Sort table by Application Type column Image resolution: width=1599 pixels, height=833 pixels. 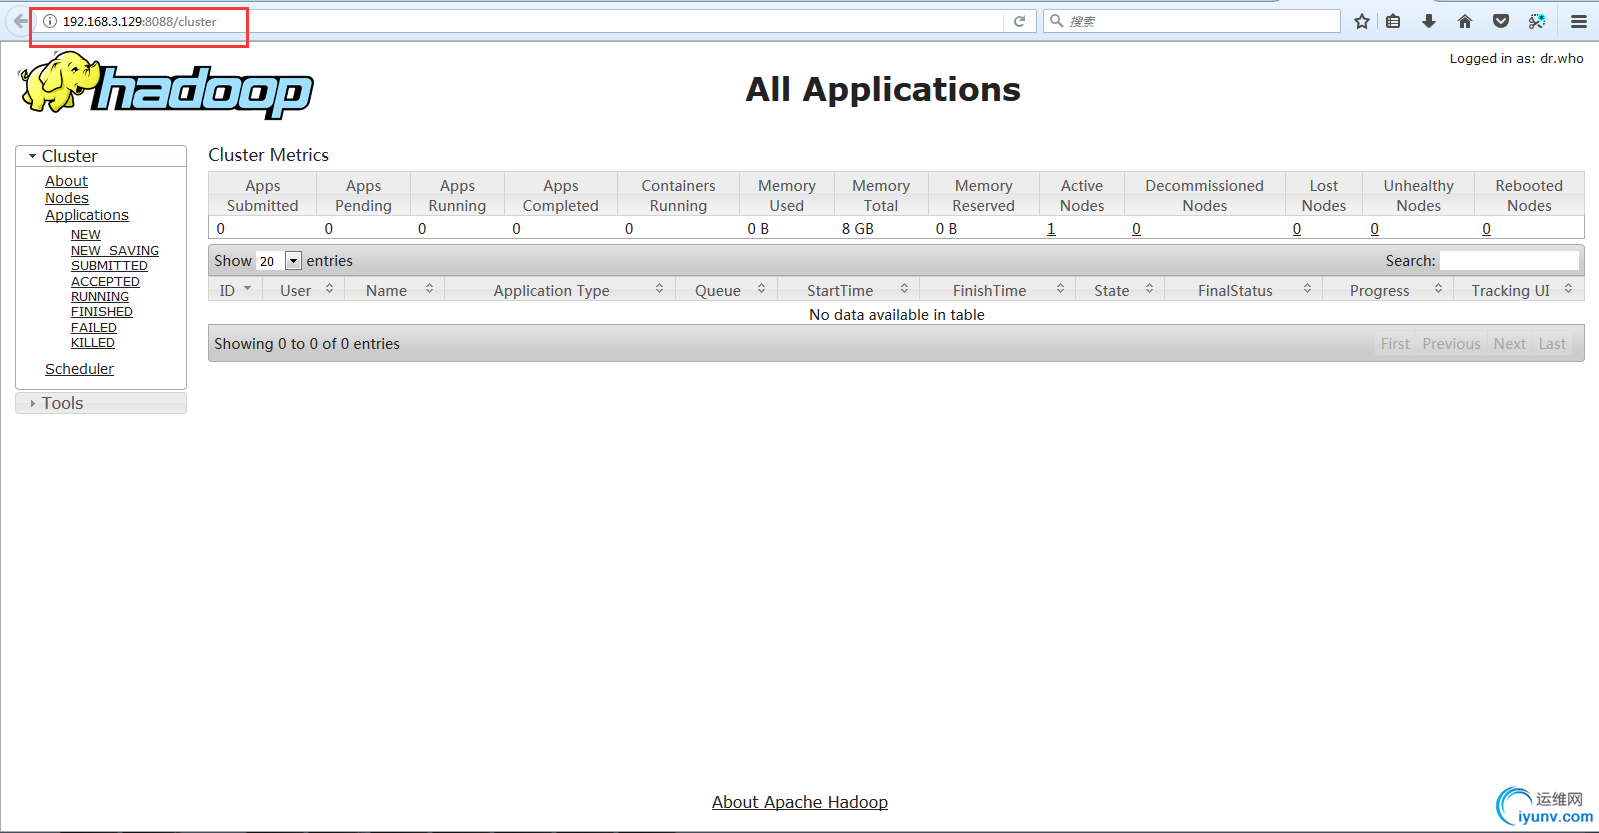[x=560, y=290]
